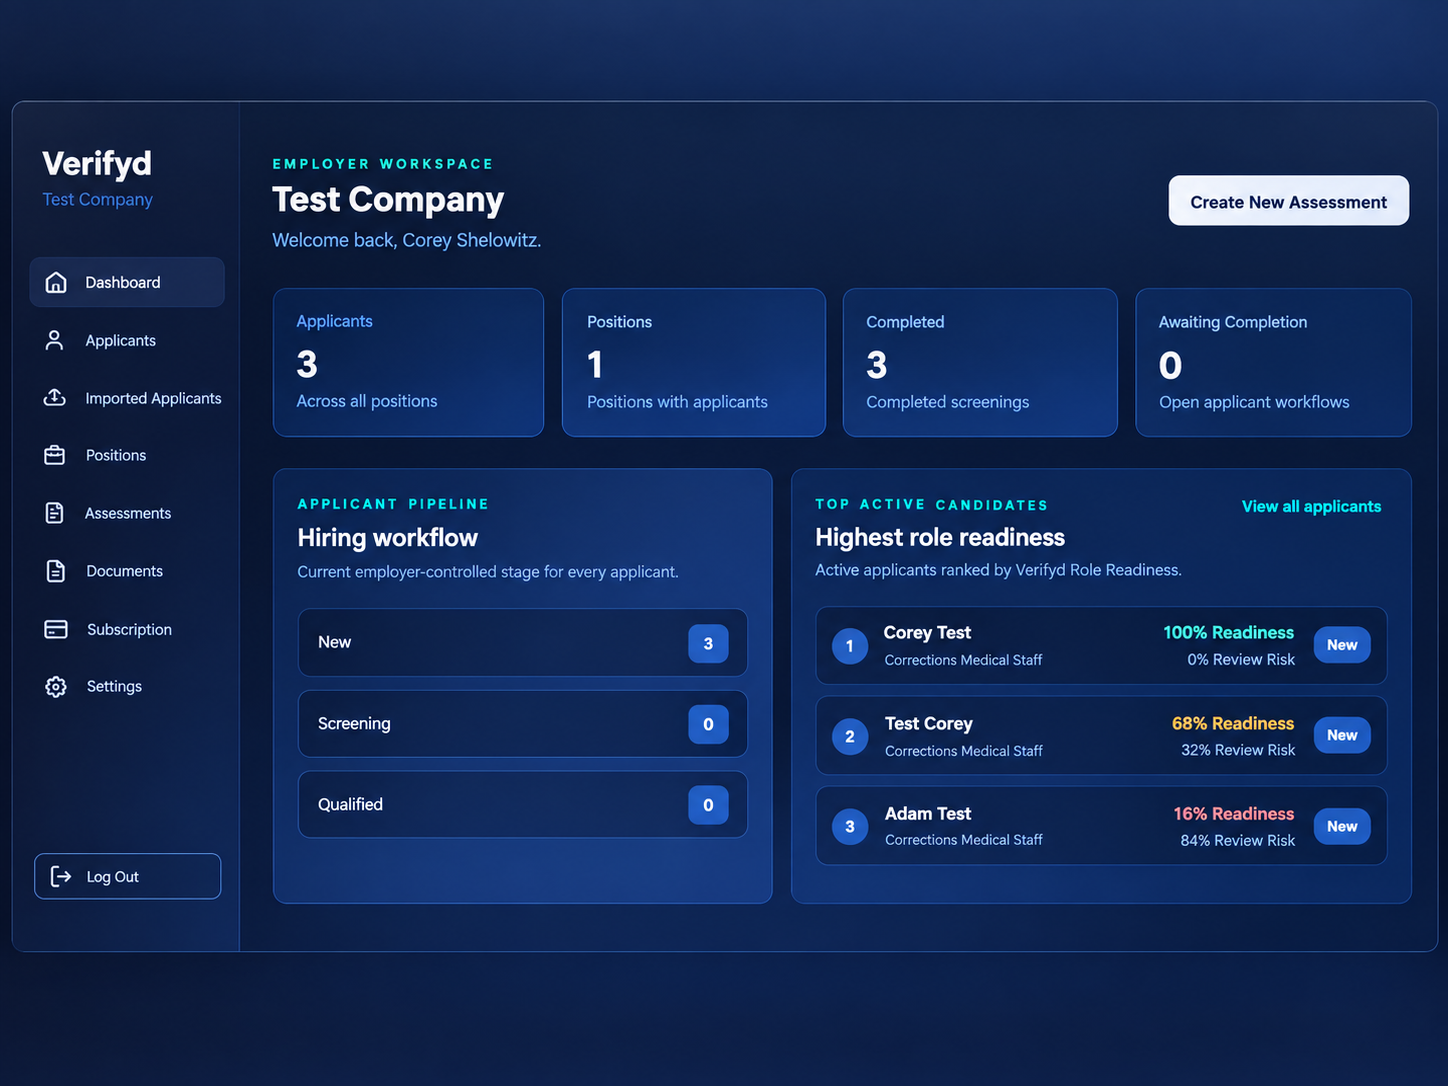Click the Applicants person icon

coord(55,341)
